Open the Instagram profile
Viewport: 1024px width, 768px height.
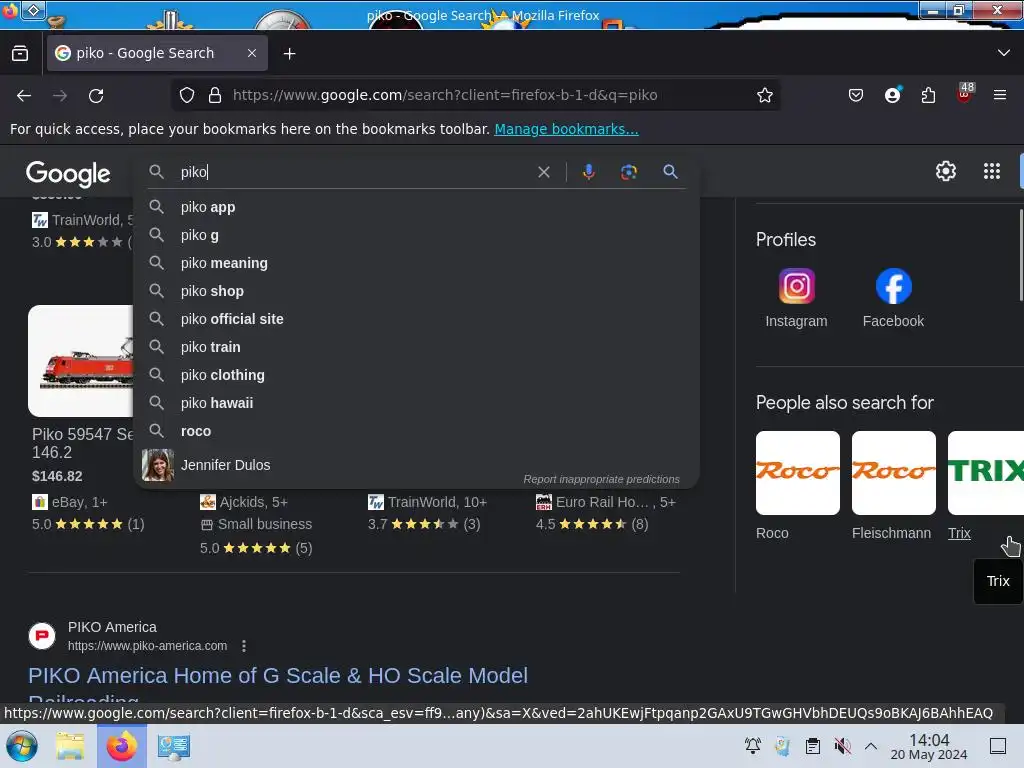click(x=796, y=298)
